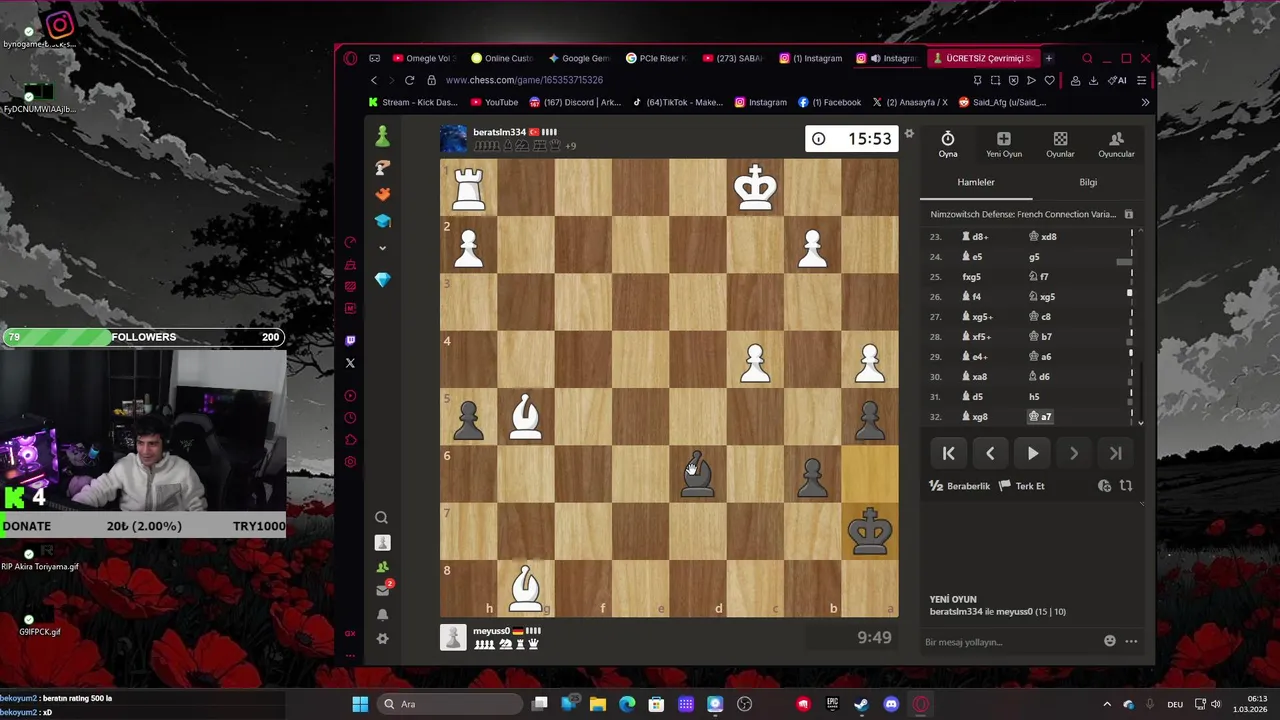The height and width of the screenshot is (720, 1280).
Task: Click the black king on highlighted square
Action: pos(869,531)
